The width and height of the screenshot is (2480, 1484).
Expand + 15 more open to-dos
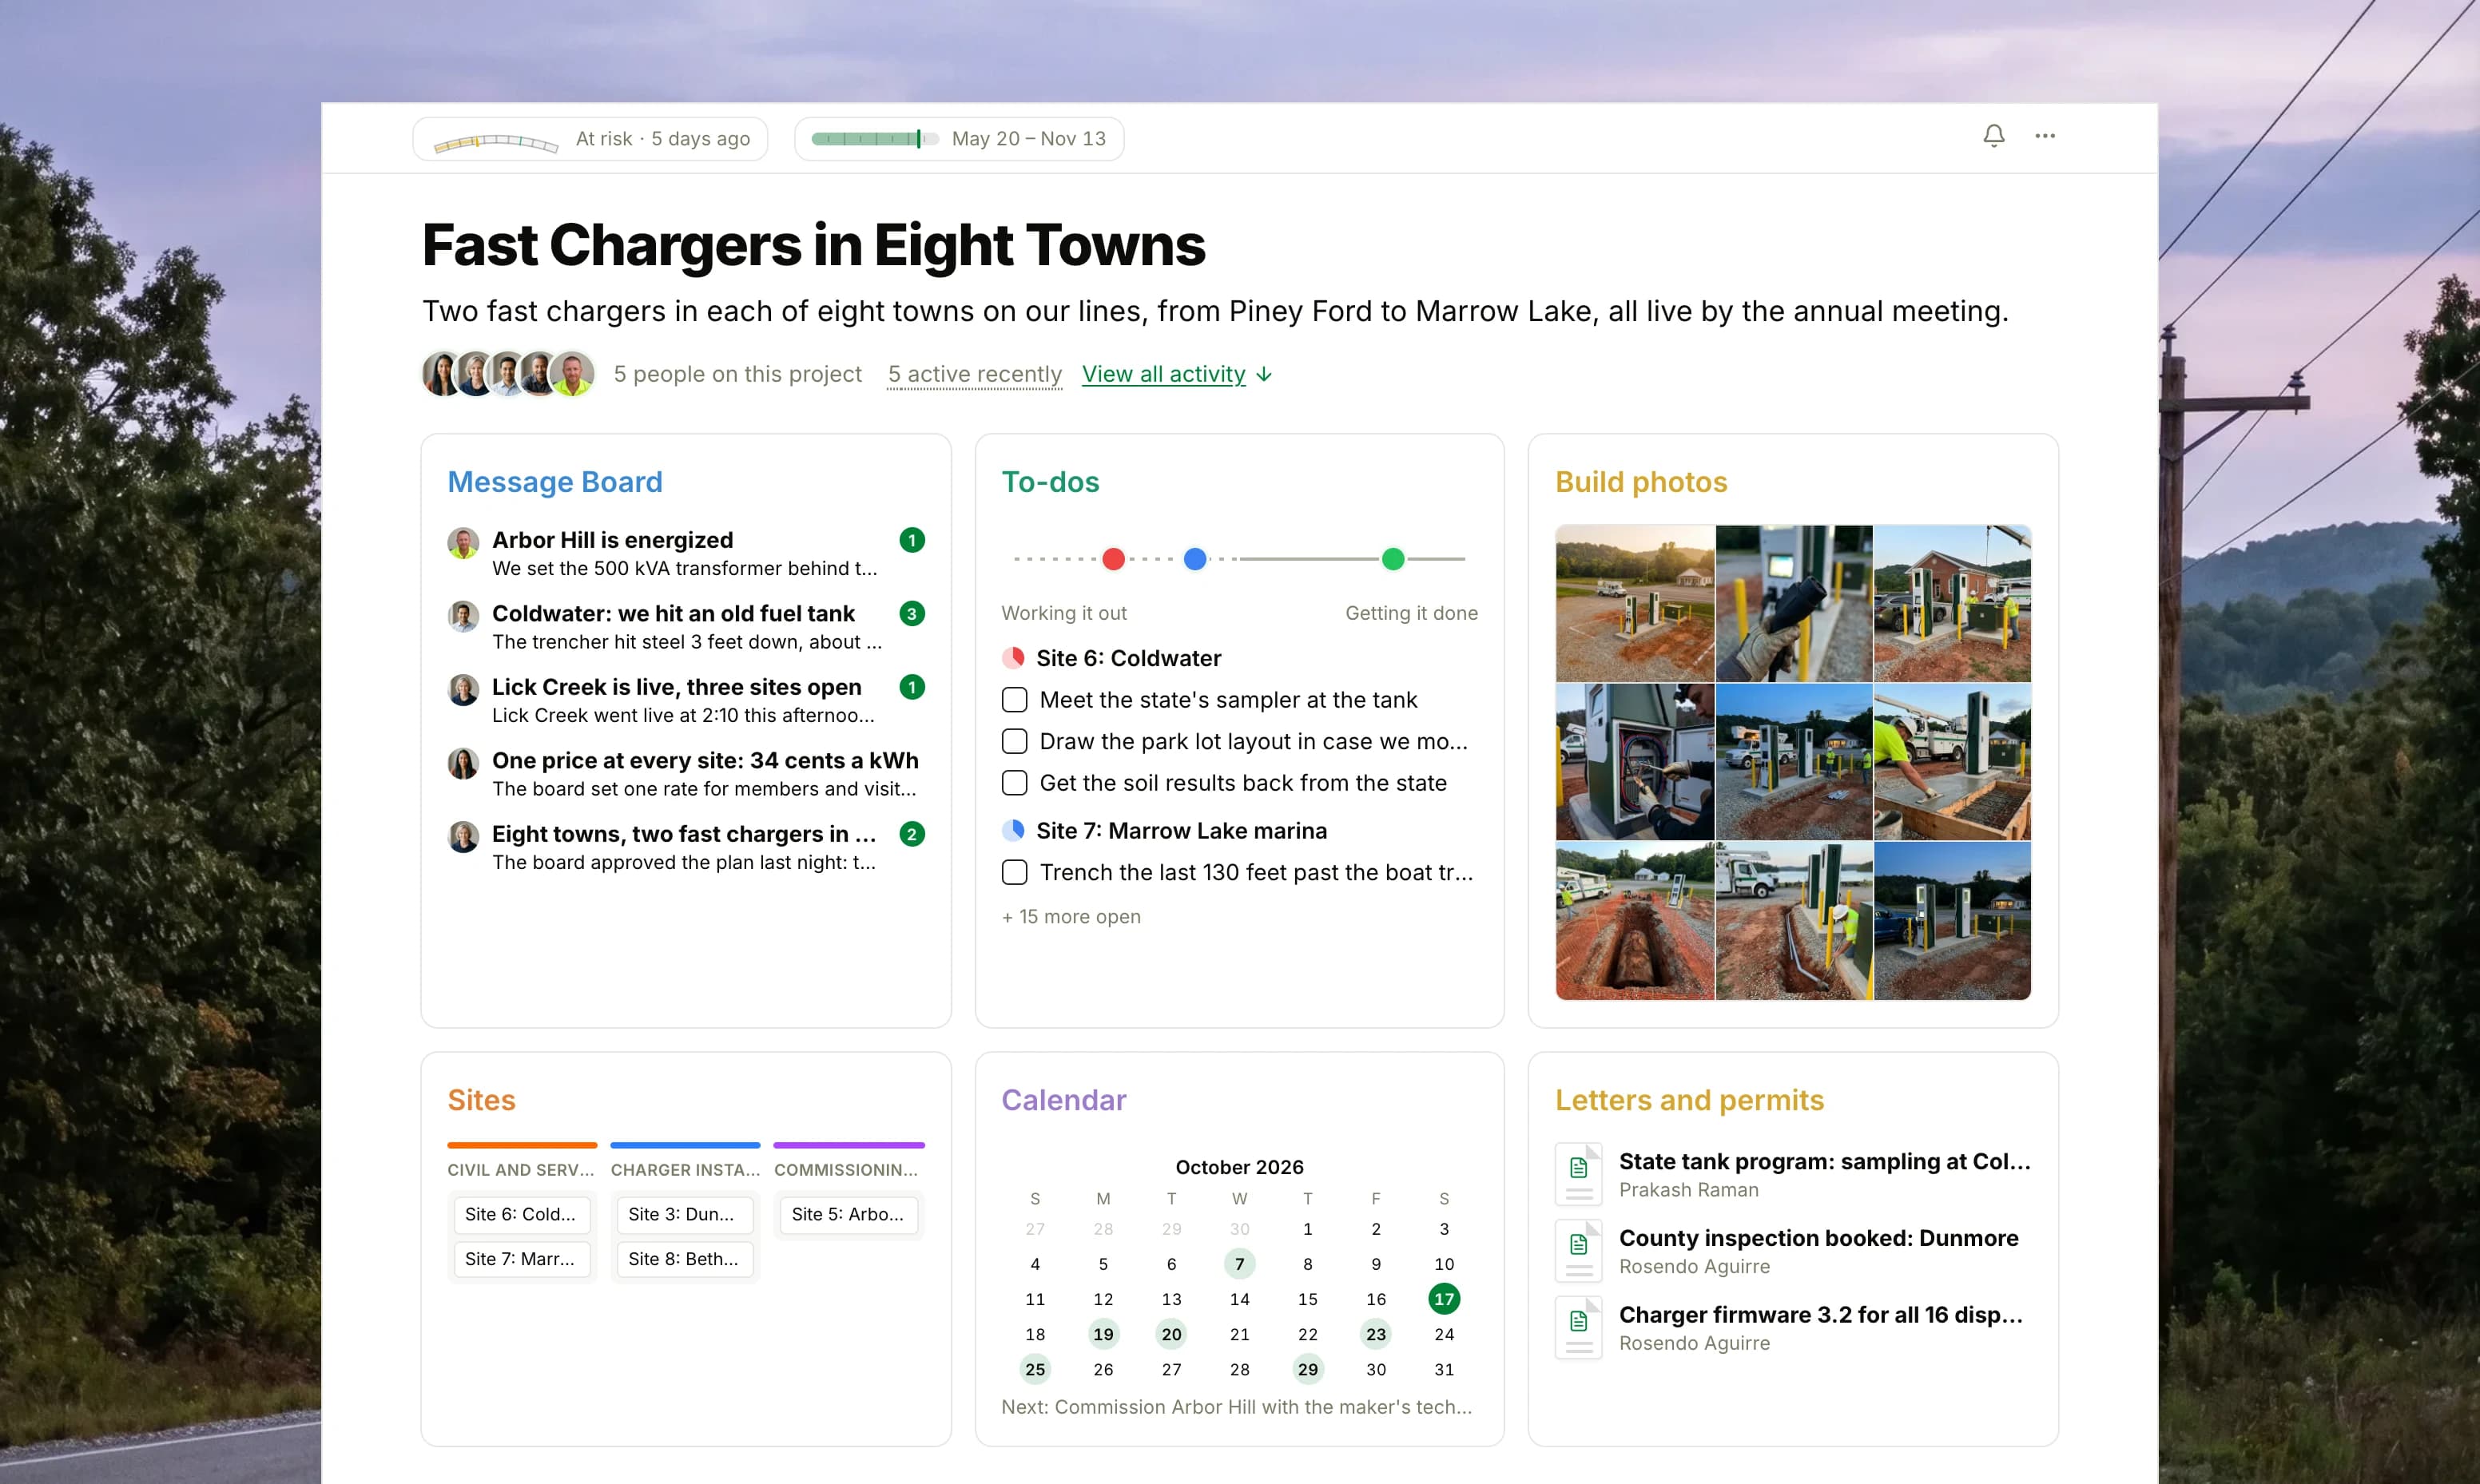point(1071,917)
